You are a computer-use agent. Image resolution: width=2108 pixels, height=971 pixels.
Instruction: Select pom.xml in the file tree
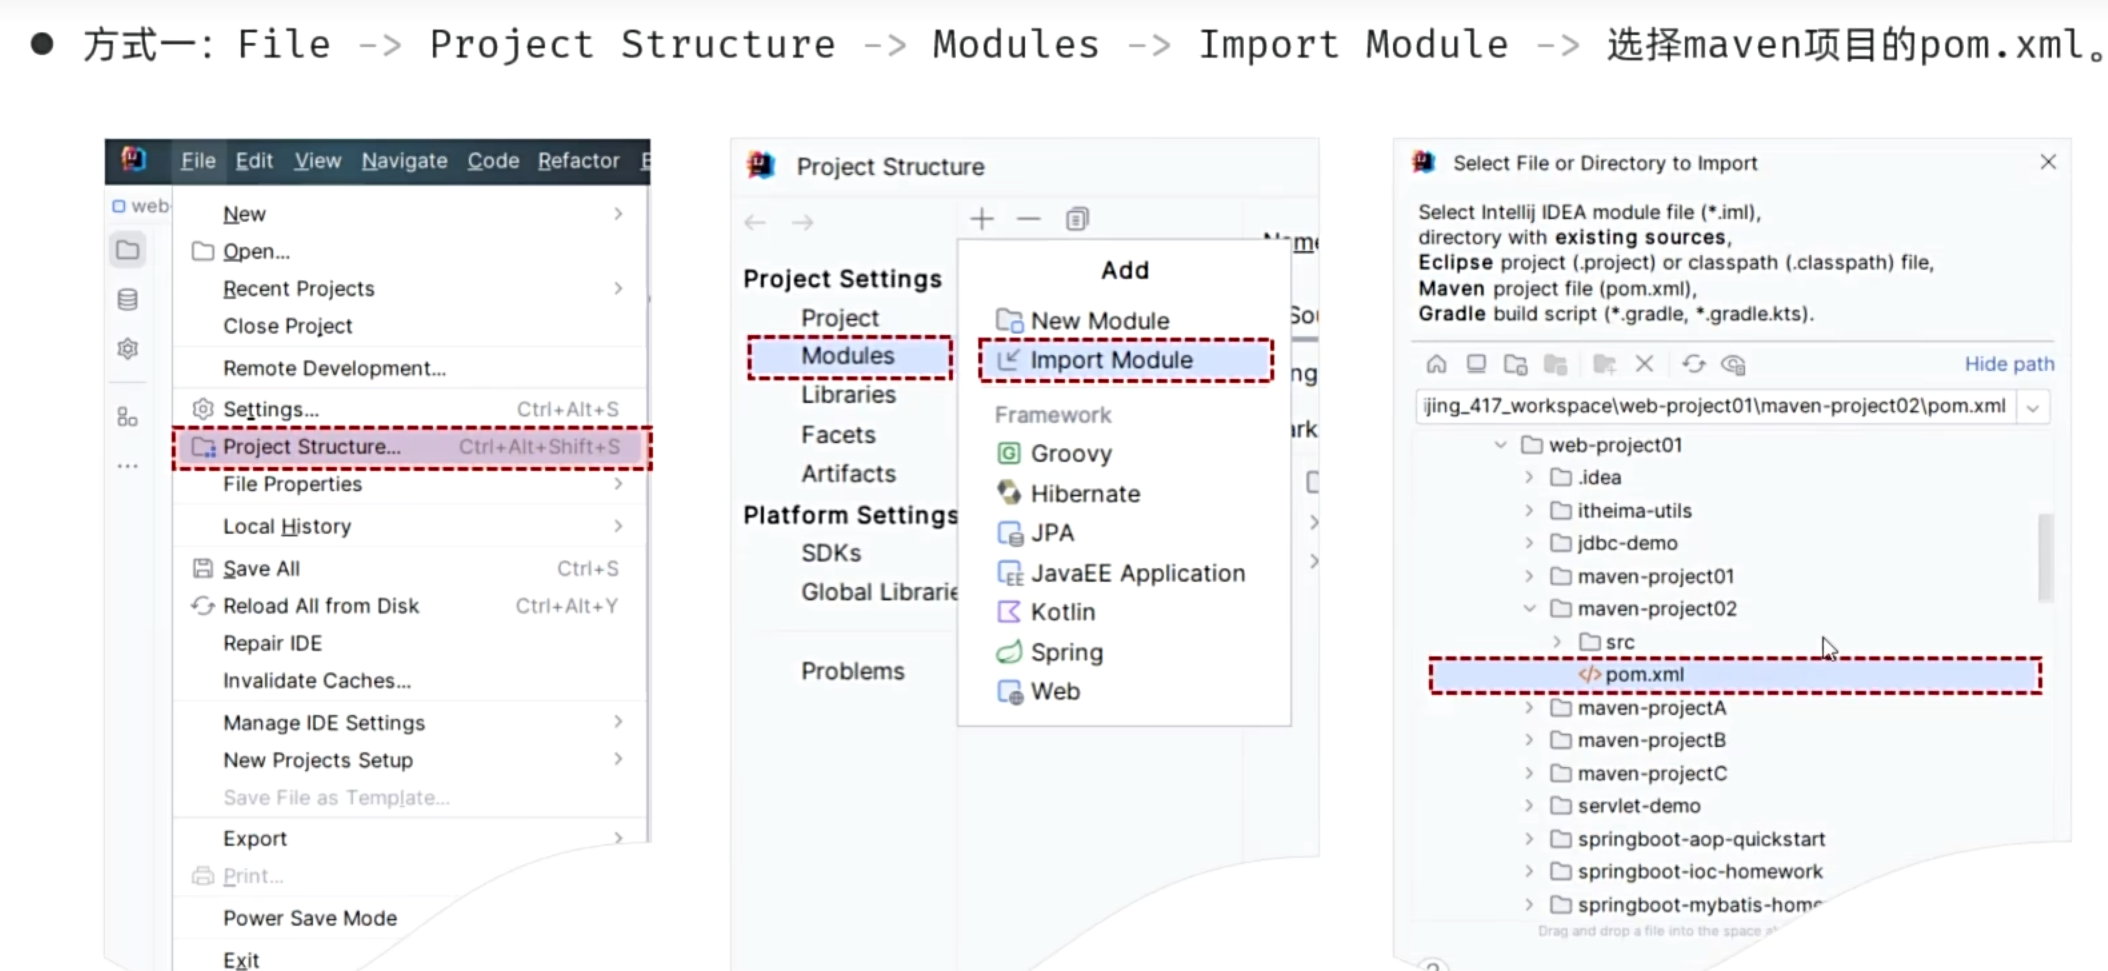(x=1644, y=675)
